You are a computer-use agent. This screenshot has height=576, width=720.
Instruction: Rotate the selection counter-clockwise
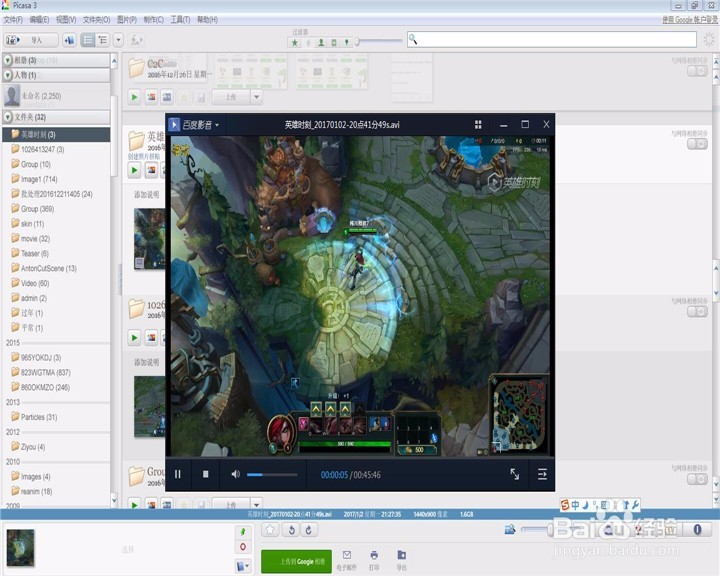pyautogui.click(x=291, y=530)
